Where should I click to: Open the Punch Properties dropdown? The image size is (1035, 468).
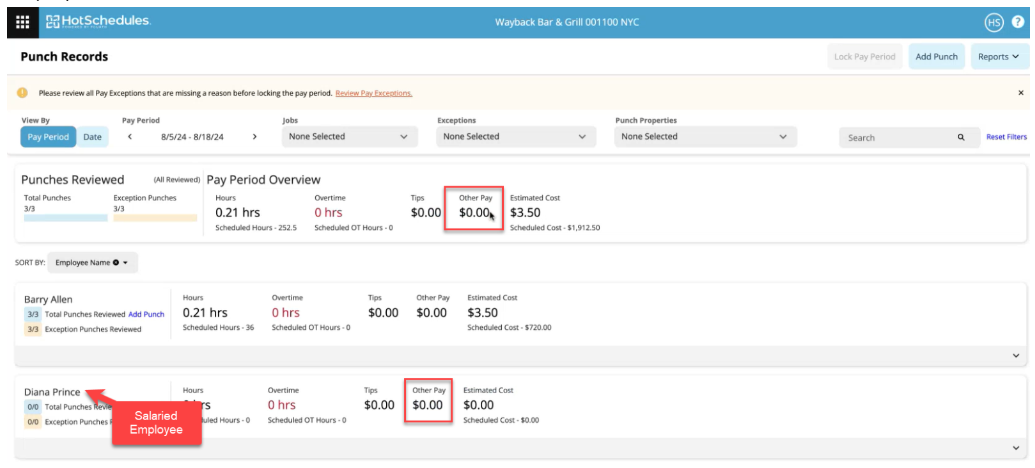[704, 137]
